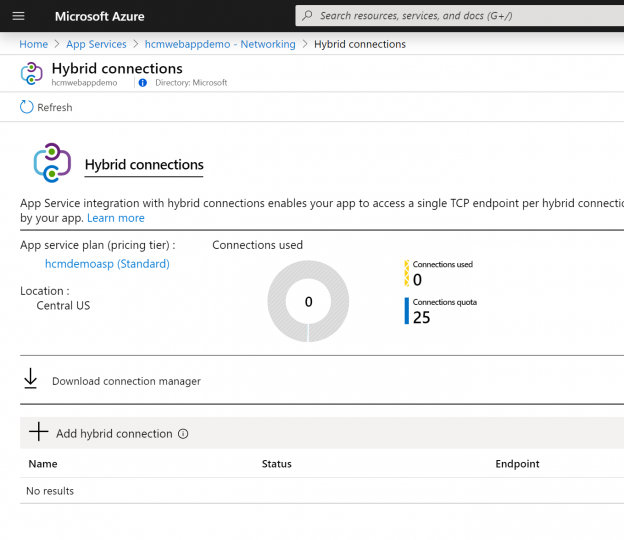624x540 pixels.
Task: Click Central US location value
Action: [63, 306]
